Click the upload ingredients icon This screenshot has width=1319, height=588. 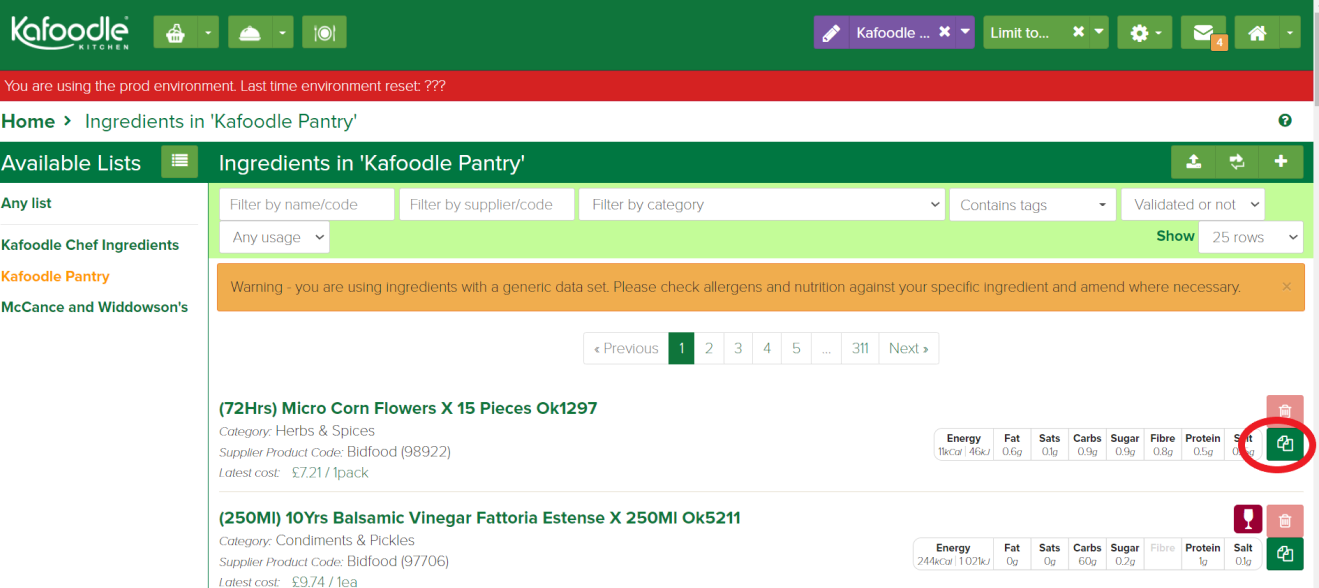tap(1193, 162)
